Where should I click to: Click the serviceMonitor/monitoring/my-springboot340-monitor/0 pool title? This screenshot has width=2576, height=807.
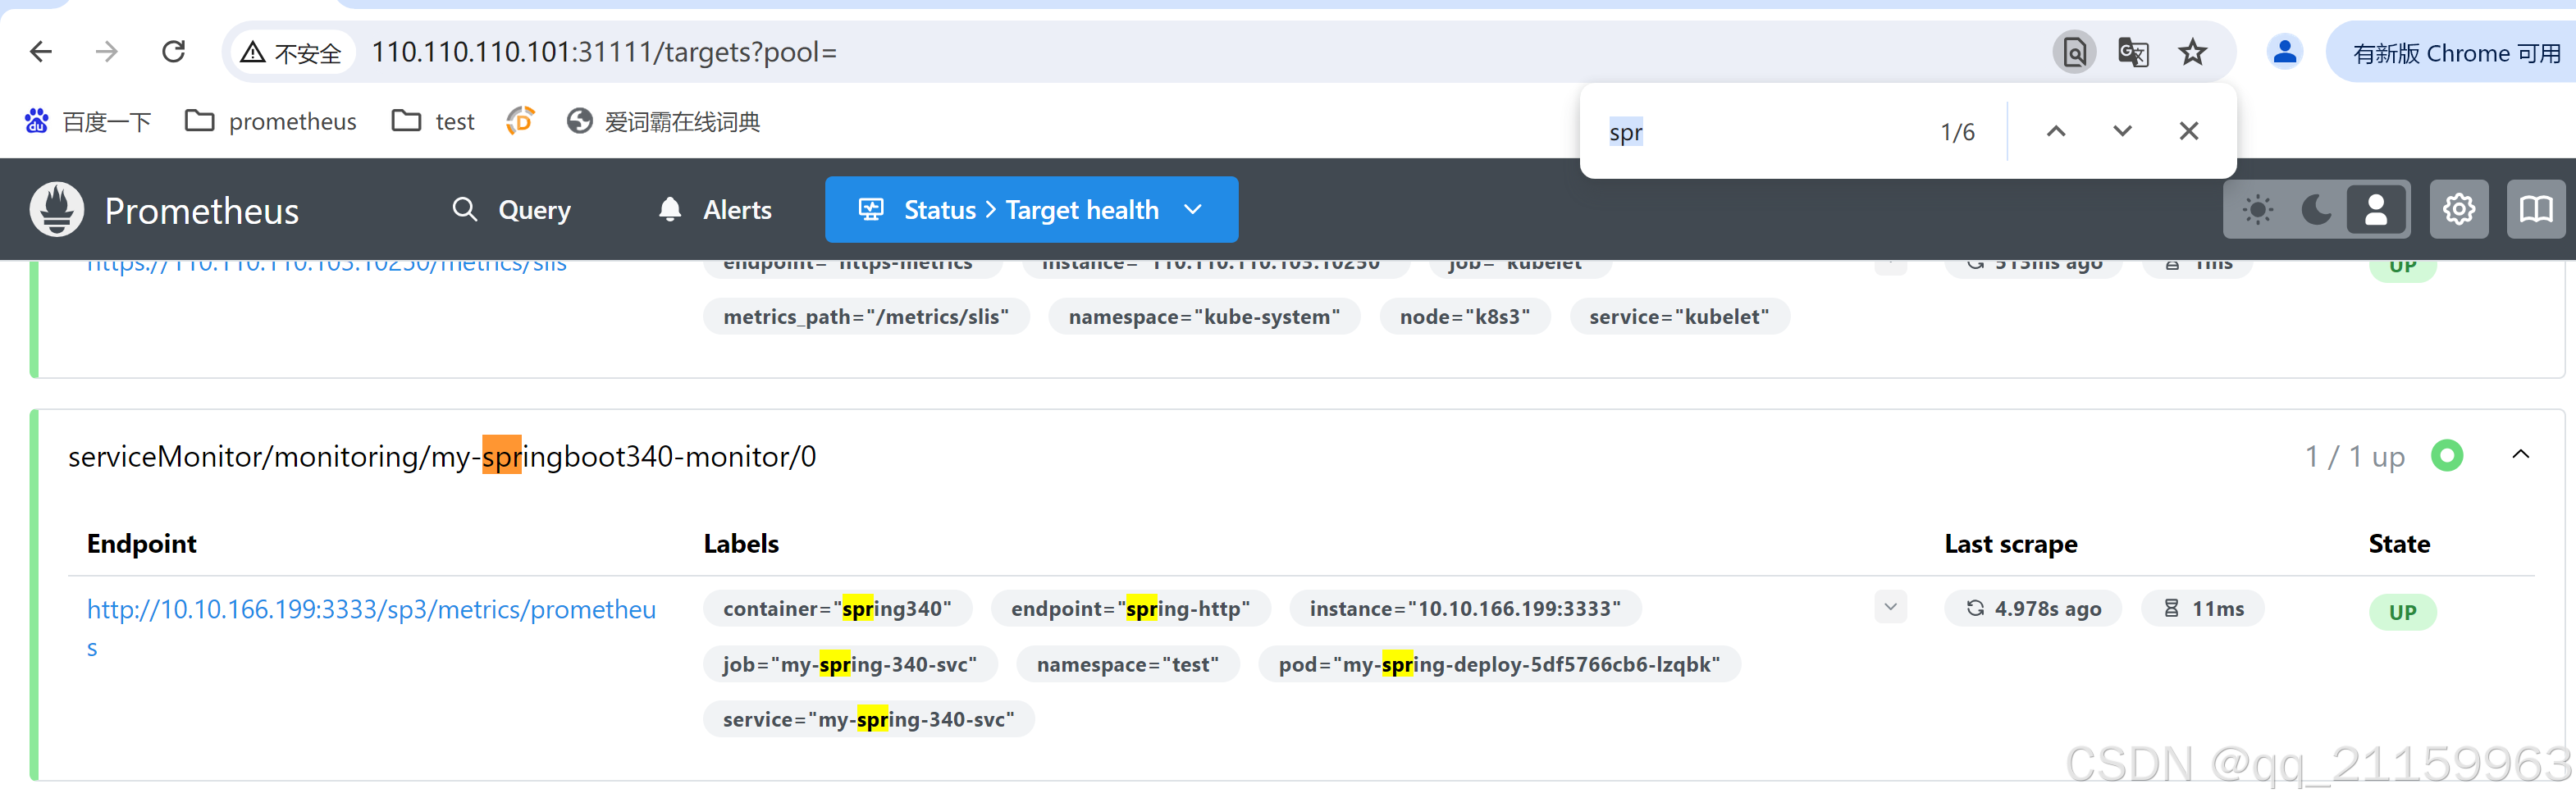[x=442, y=456]
